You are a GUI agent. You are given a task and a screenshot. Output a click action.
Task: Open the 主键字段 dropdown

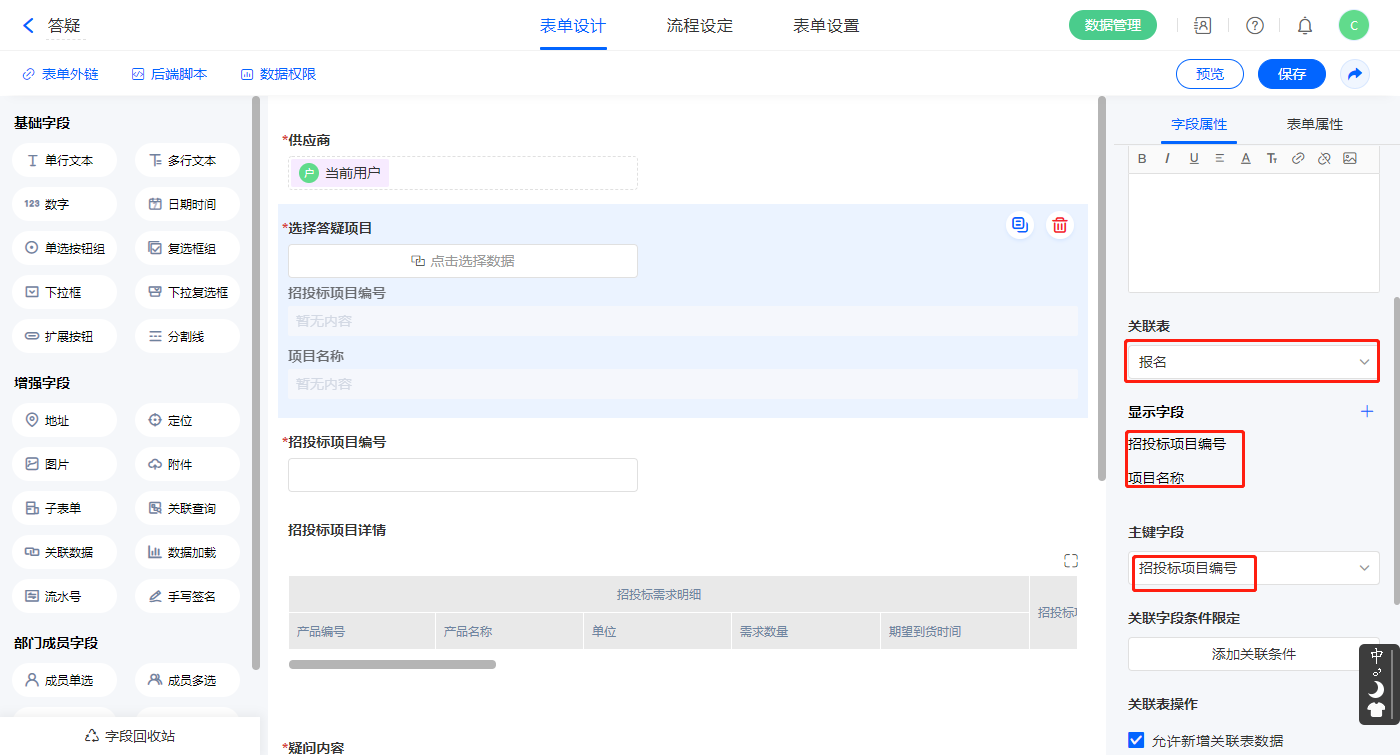click(1253, 568)
